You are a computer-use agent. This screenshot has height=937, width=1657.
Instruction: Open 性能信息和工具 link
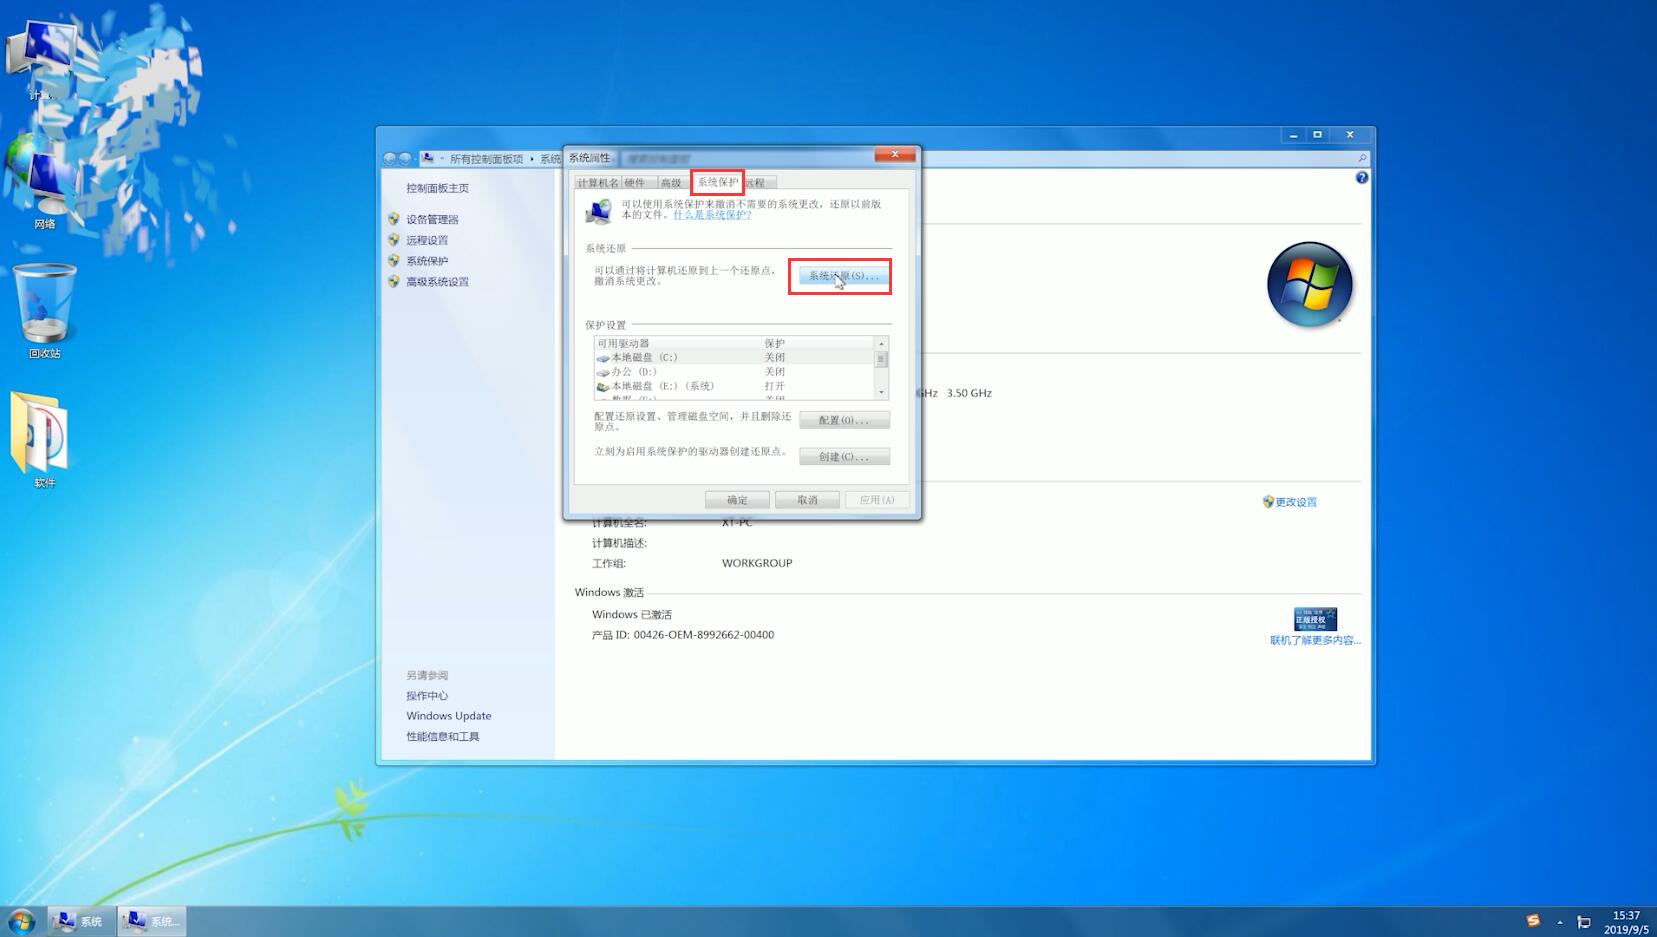tap(442, 737)
